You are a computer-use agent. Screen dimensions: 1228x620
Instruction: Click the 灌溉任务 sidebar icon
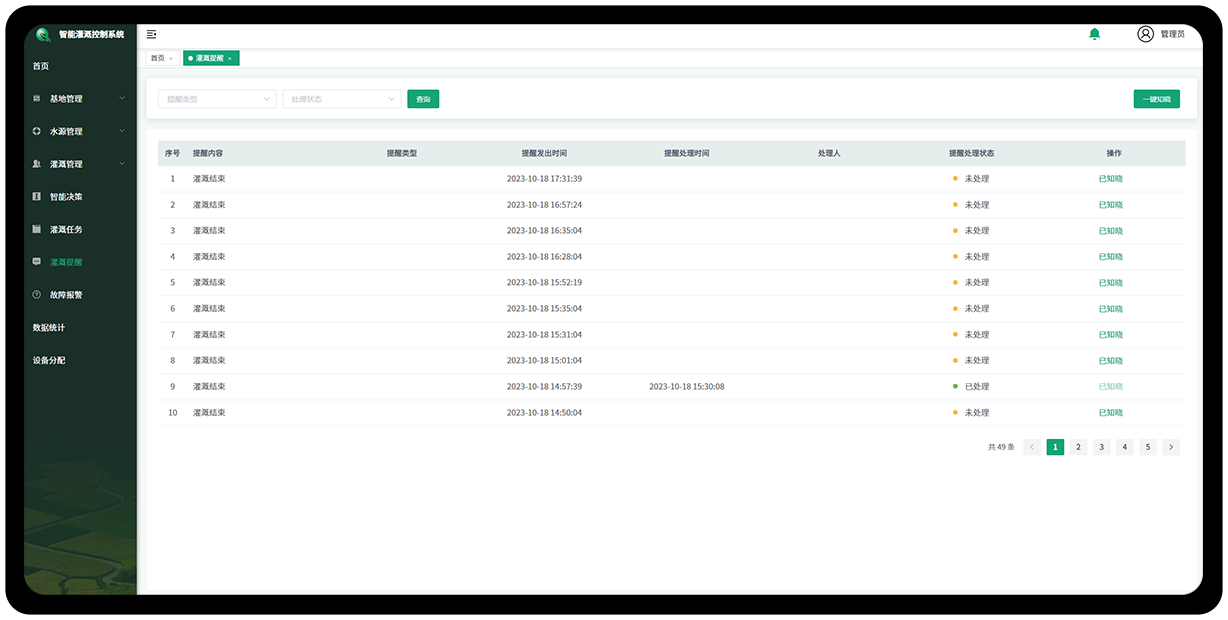tap(37, 230)
